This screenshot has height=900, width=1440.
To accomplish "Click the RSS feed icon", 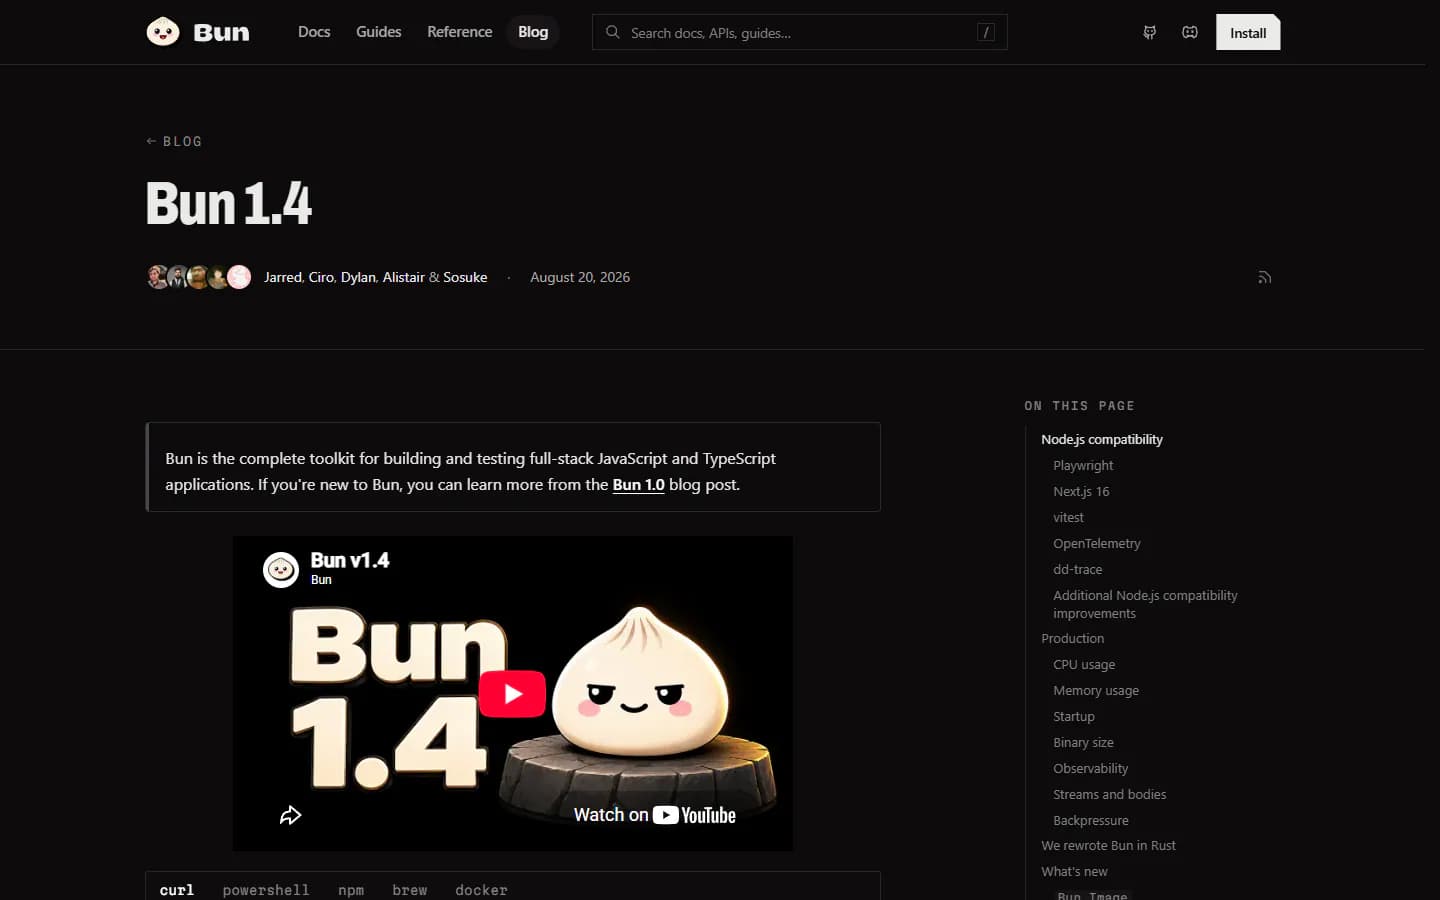I will click(x=1265, y=277).
